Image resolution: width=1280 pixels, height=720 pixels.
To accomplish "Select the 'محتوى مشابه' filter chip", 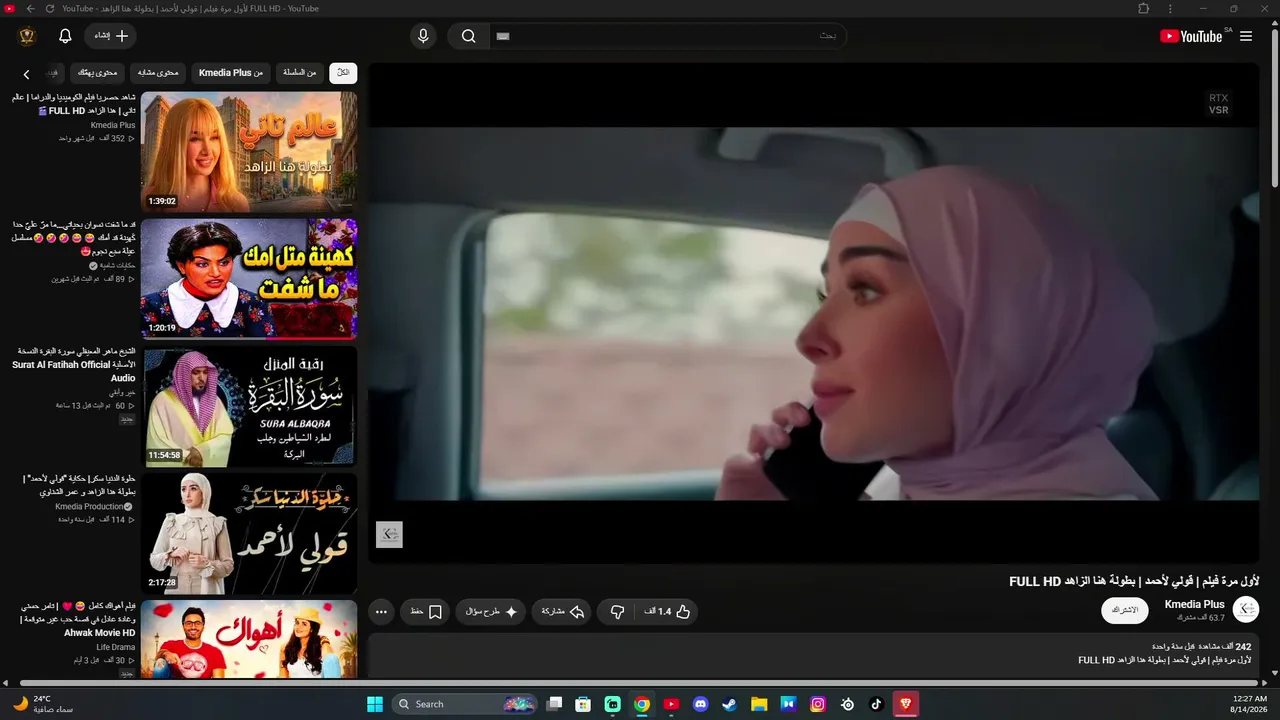I will pos(158,72).
